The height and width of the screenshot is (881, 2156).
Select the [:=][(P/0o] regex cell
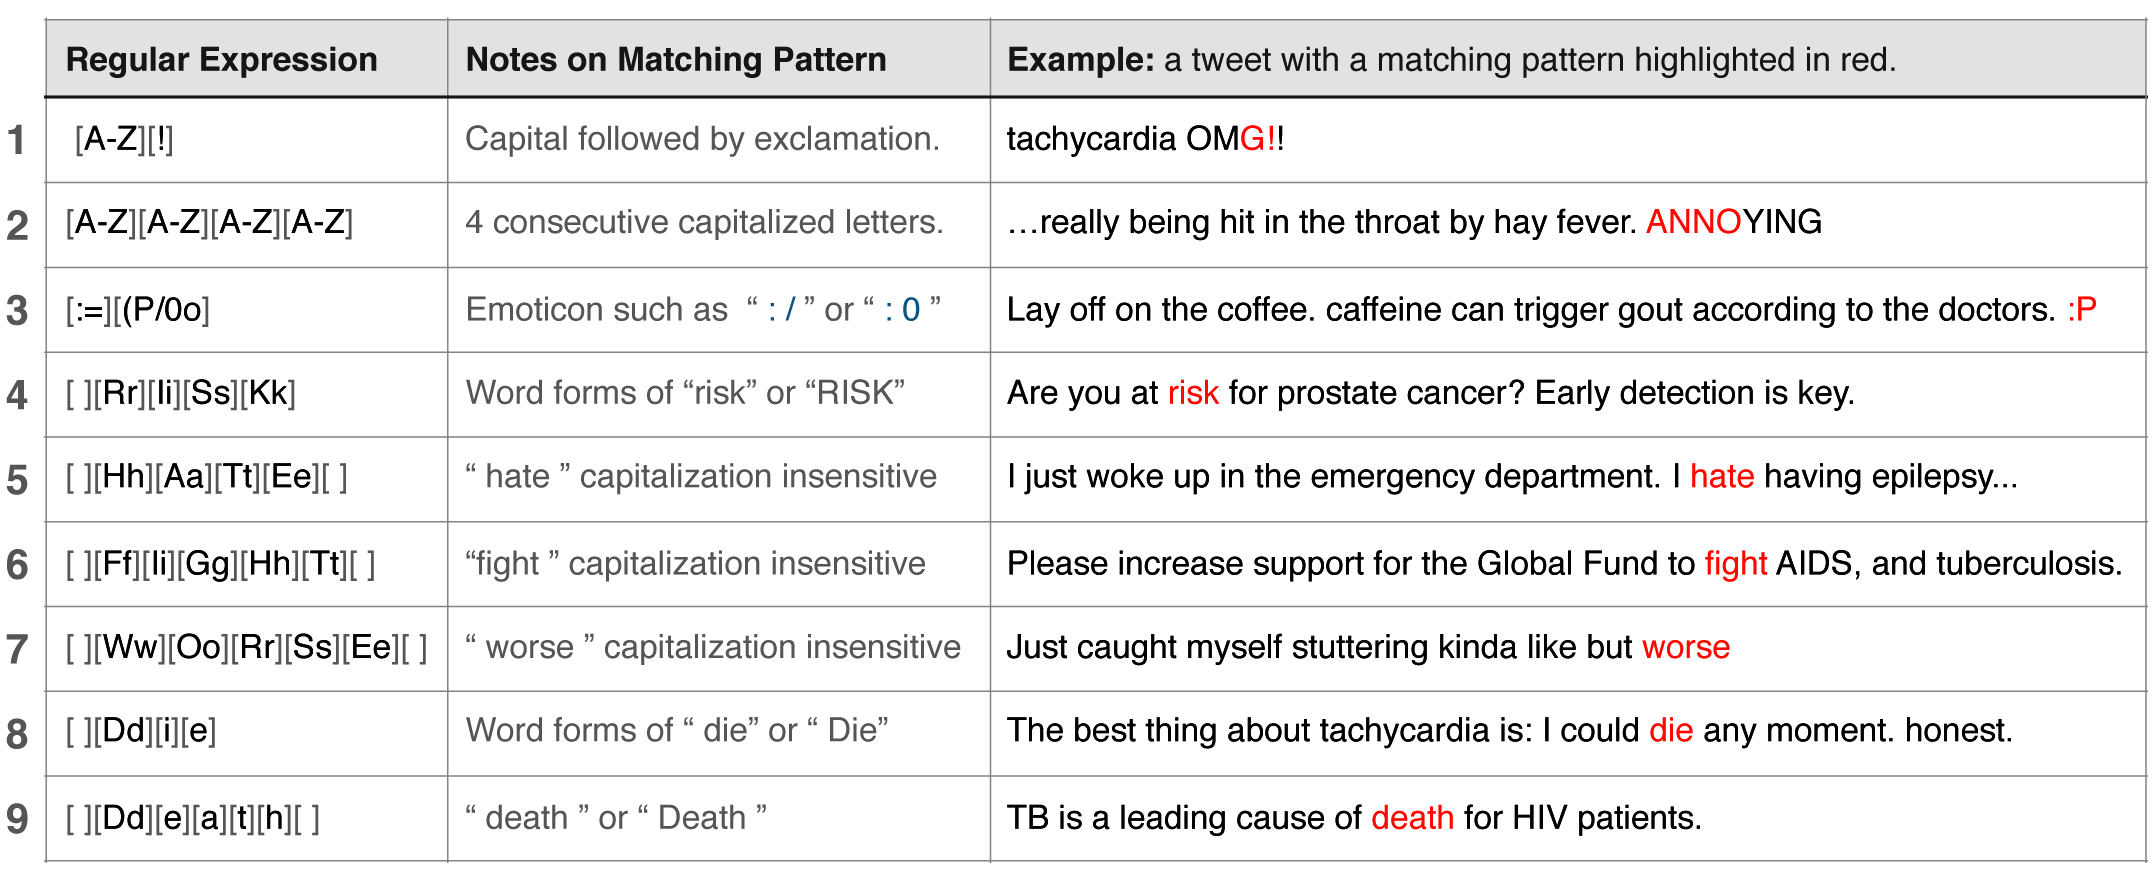click(138, 310)
